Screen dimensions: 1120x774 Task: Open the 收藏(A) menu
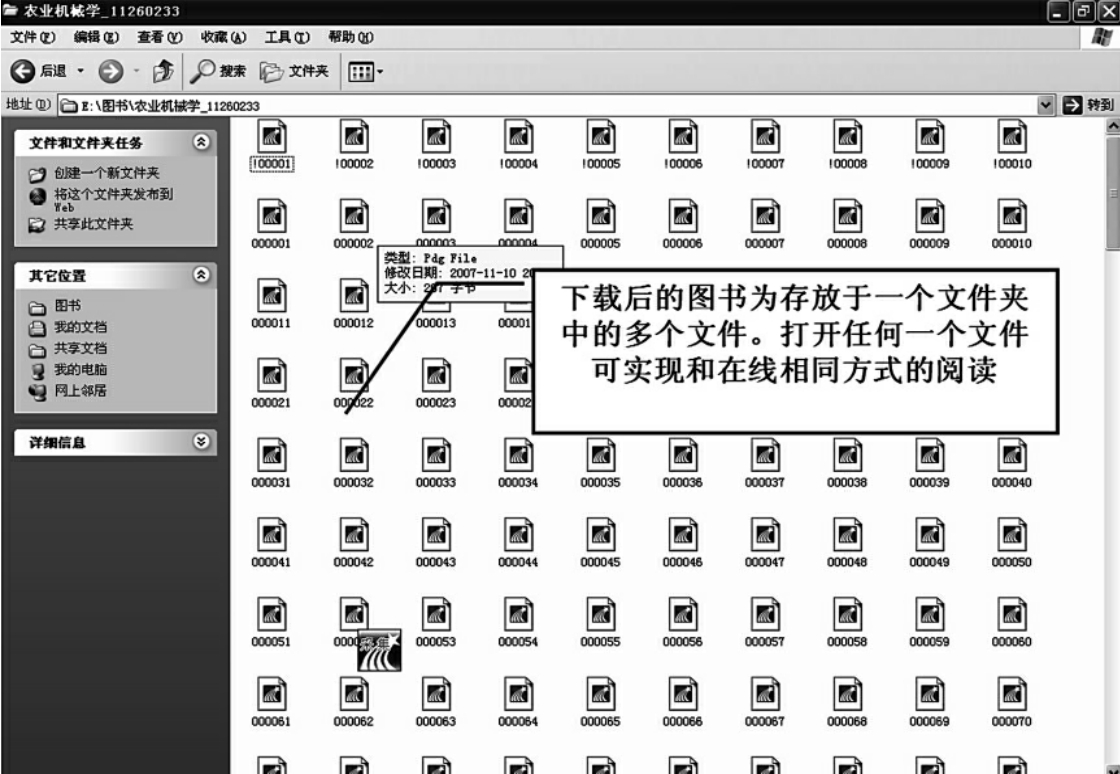tap(223, 37)
